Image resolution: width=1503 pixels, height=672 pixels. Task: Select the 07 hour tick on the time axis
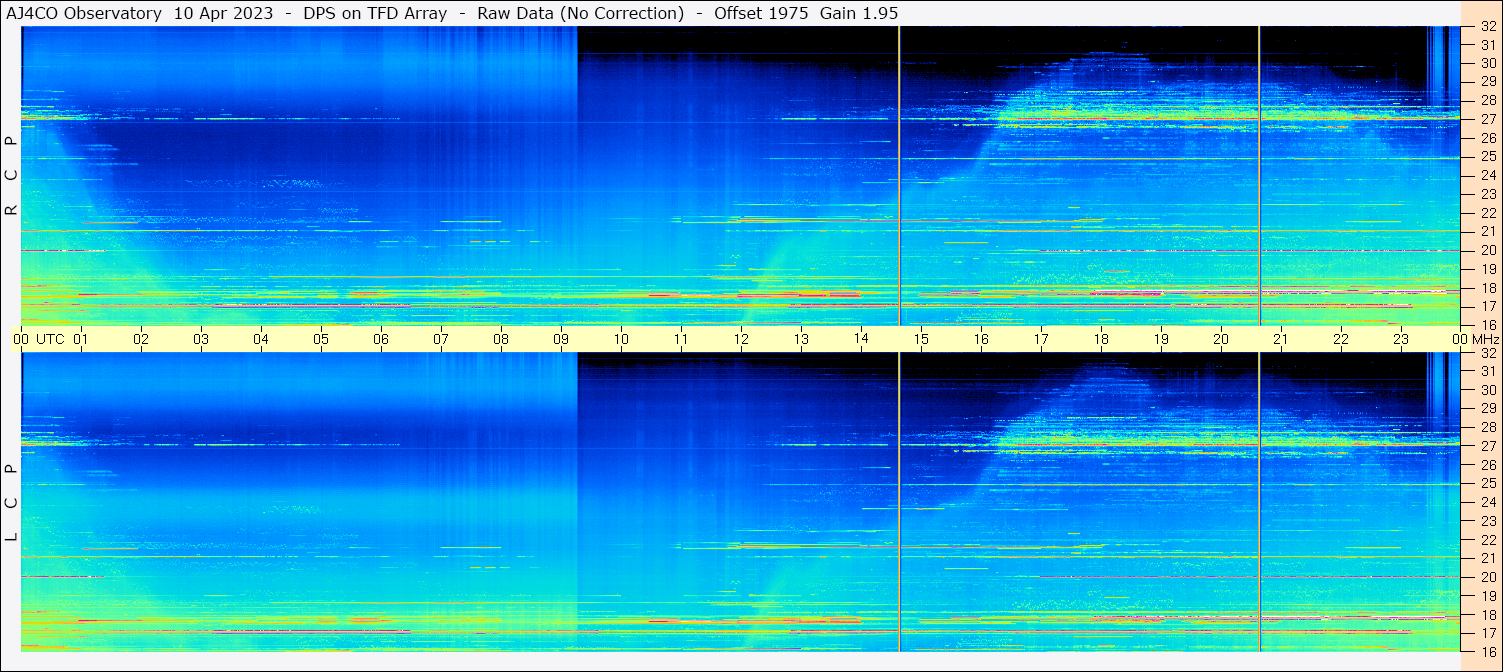(x=441, y=339)
